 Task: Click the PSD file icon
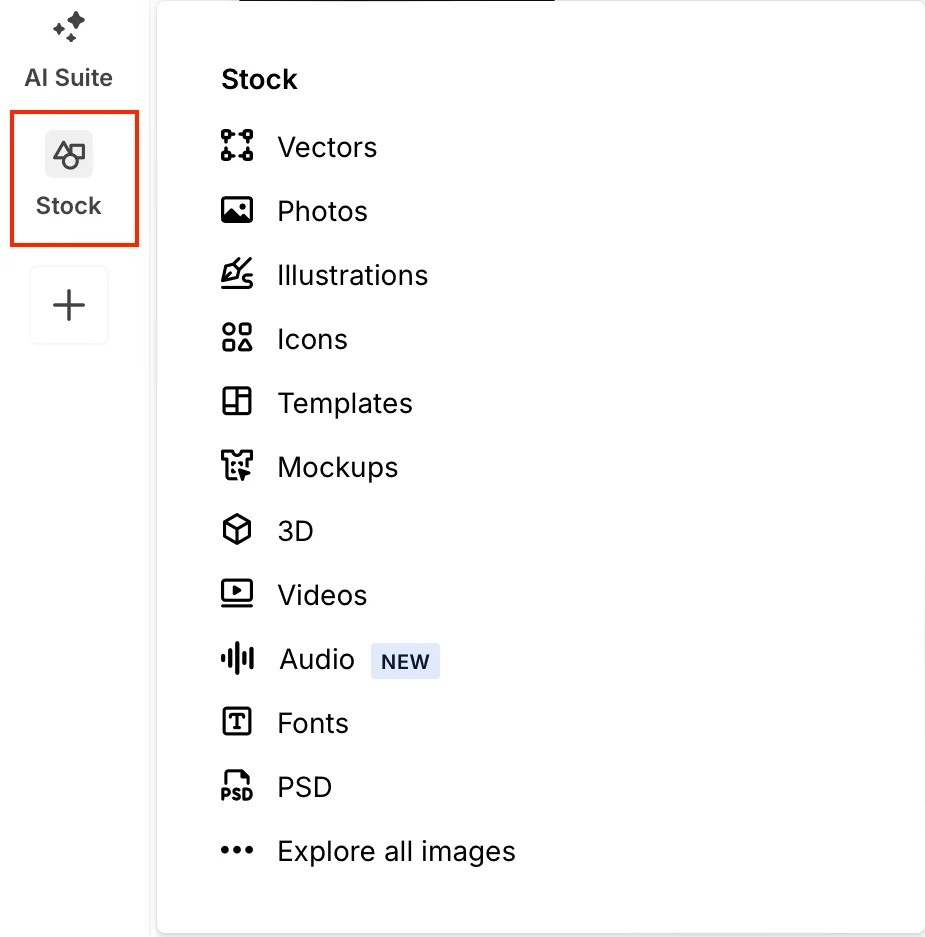pos(237,786)
